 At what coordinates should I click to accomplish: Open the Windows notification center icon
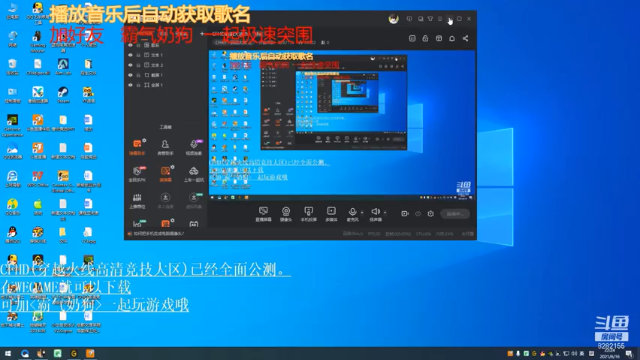coord(629,353)
